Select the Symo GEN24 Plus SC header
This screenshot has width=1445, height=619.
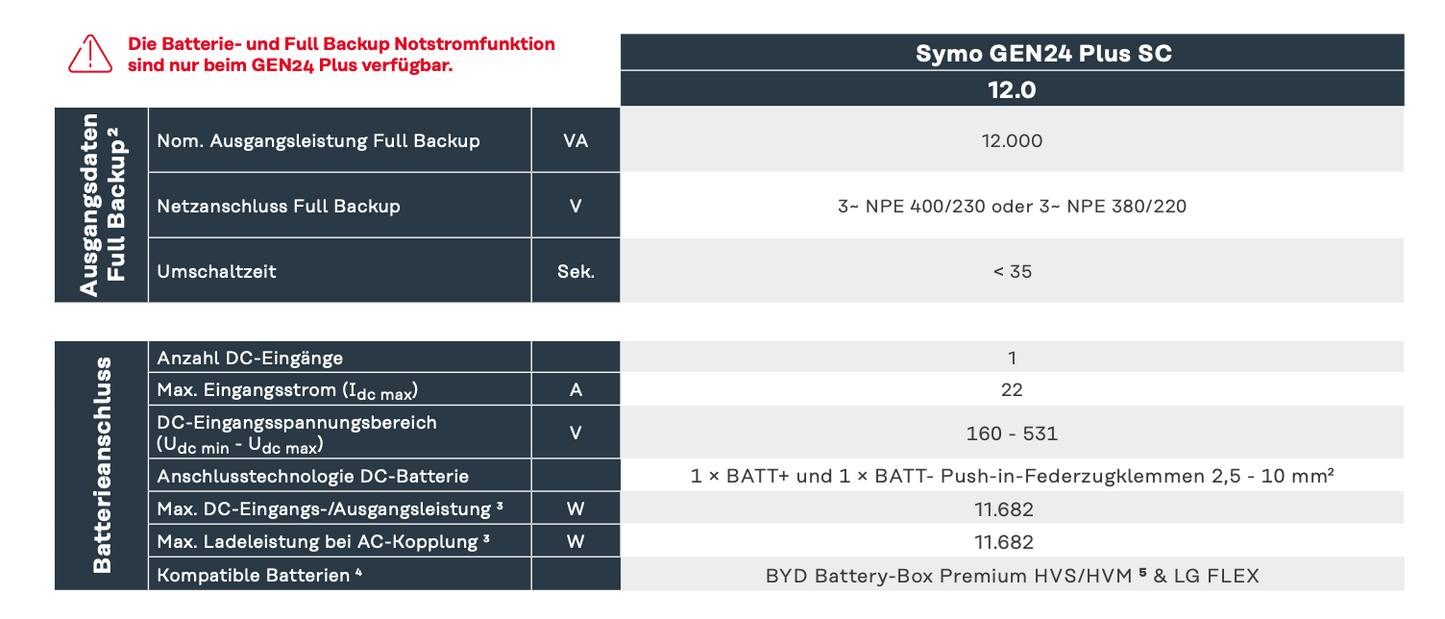point(1012,53)
